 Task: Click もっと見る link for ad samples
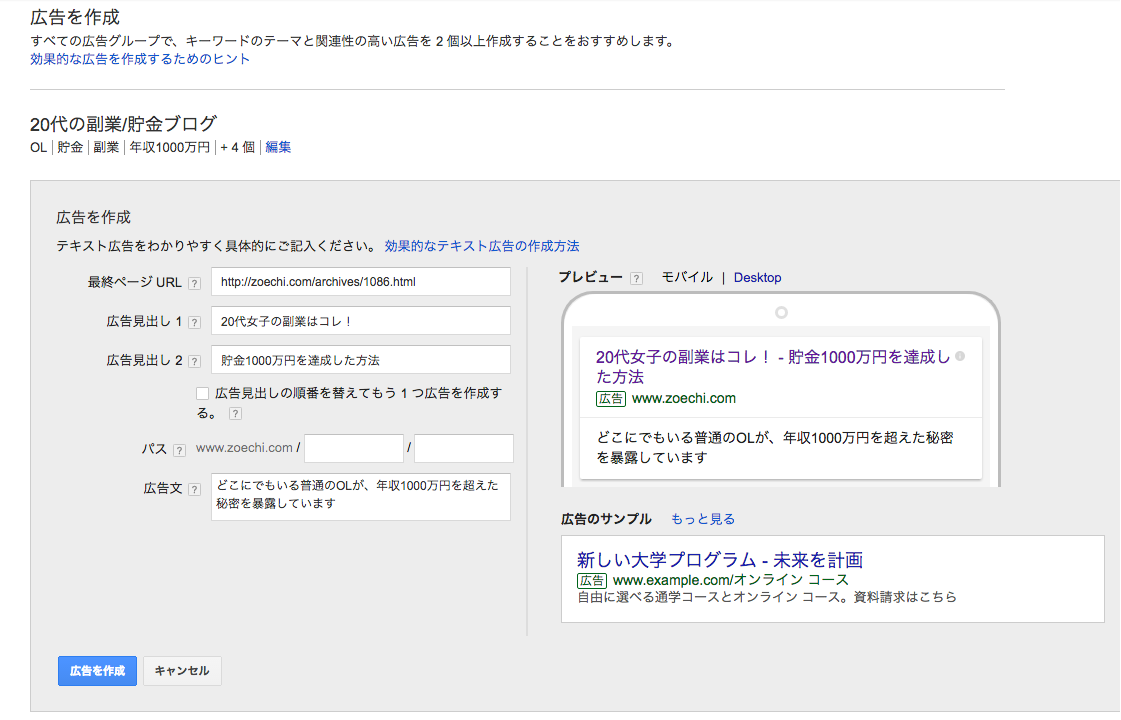point(703,519)
